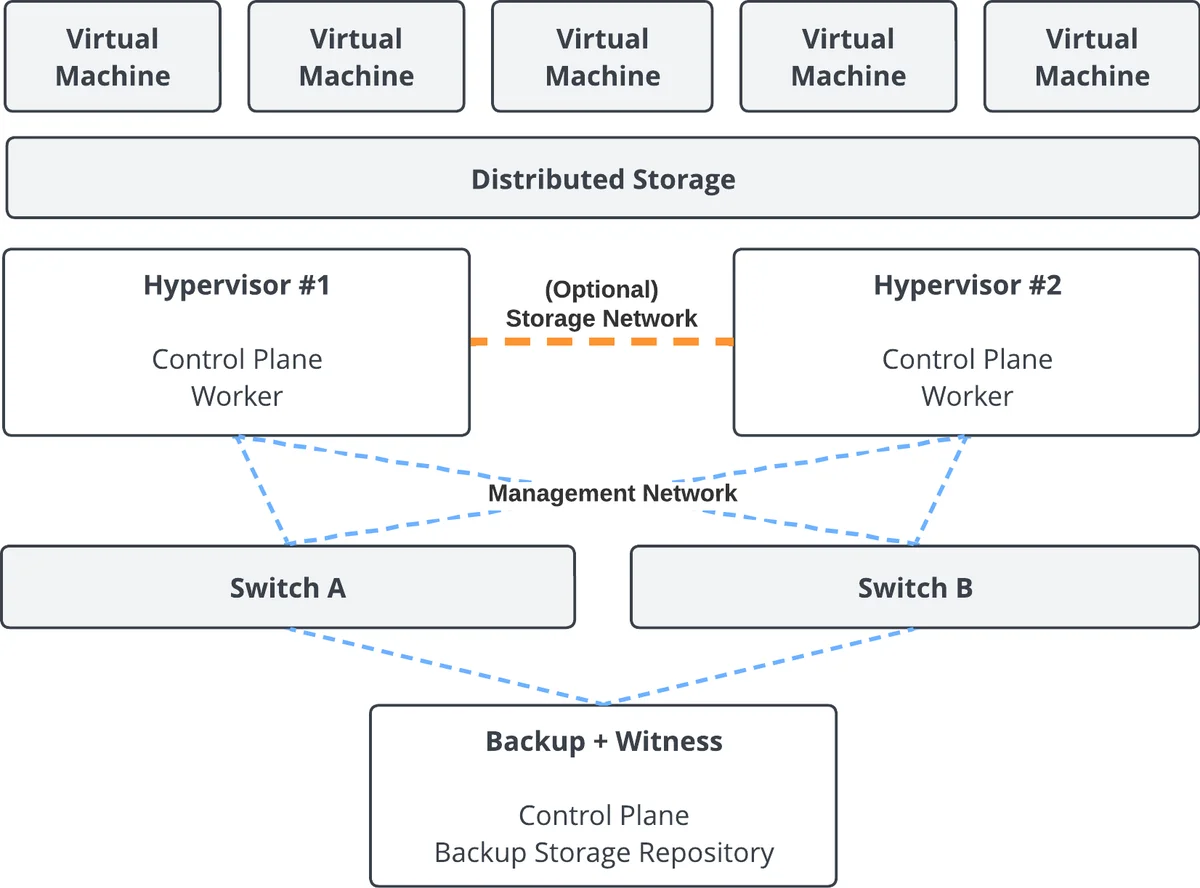Click the Backup + Witness heading
The image size is (1200, 888).
[x=603, y=742]
